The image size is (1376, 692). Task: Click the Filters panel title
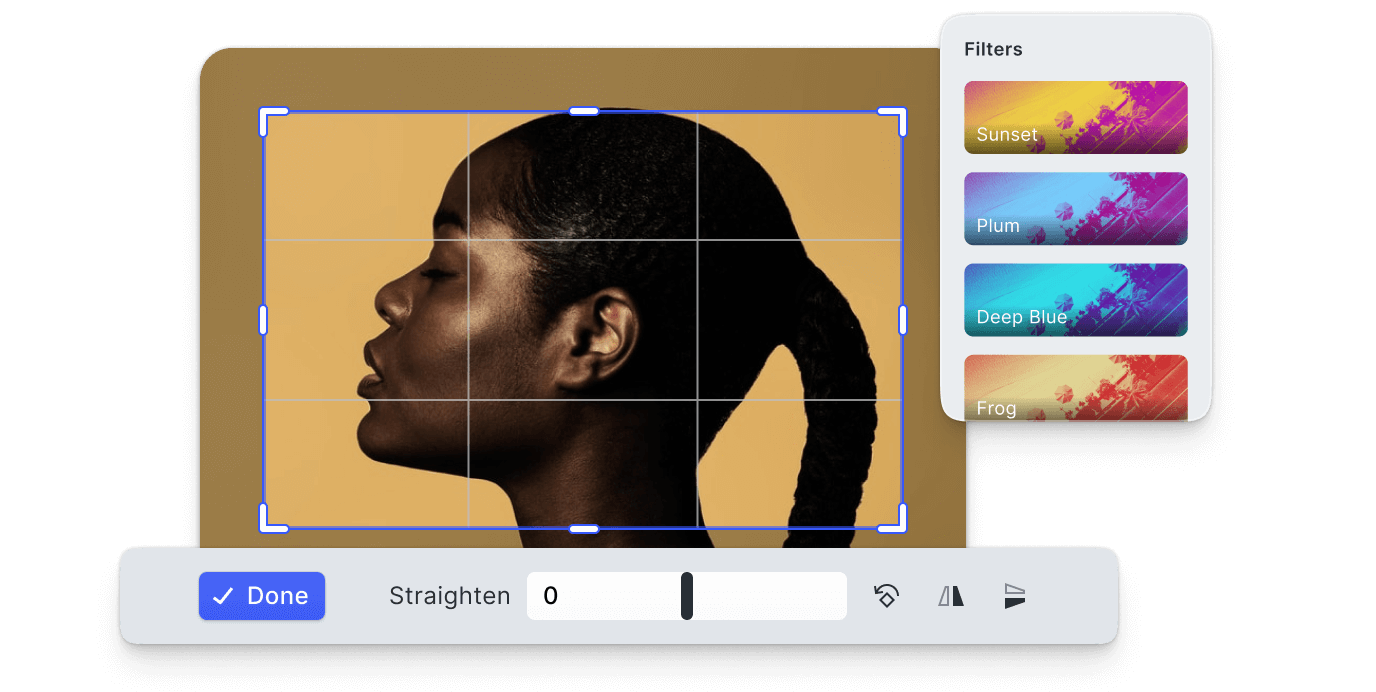[x=993, y=48]
